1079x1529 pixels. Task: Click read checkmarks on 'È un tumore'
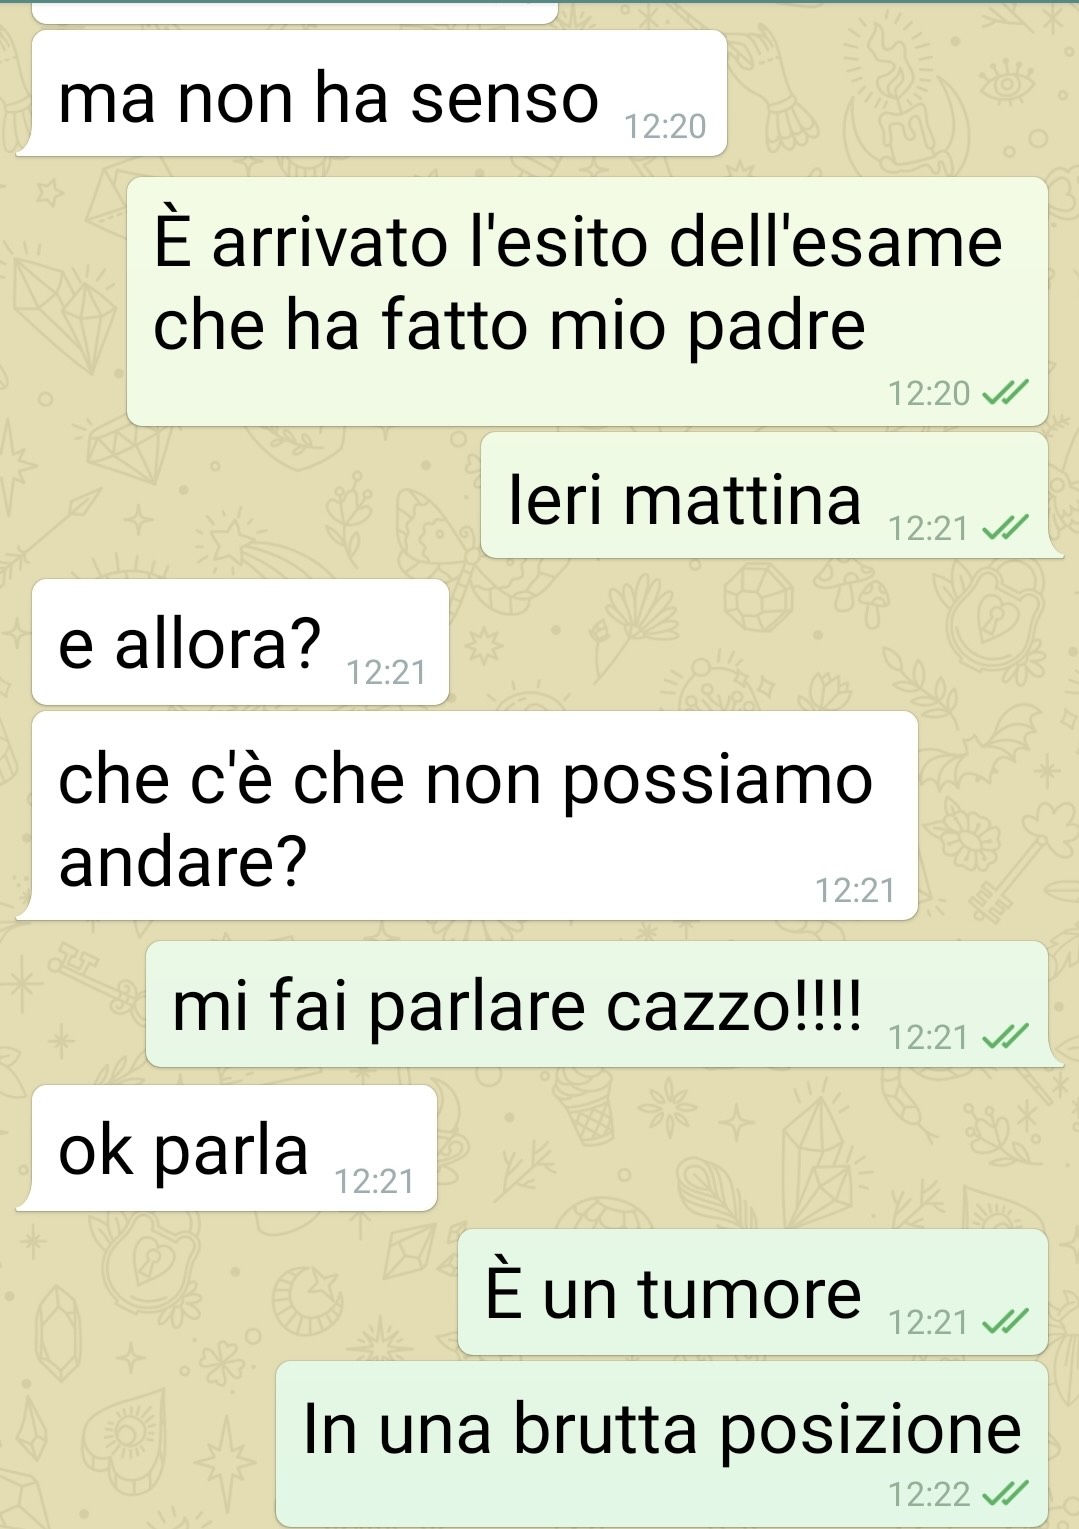(x=1005, y=1323)
